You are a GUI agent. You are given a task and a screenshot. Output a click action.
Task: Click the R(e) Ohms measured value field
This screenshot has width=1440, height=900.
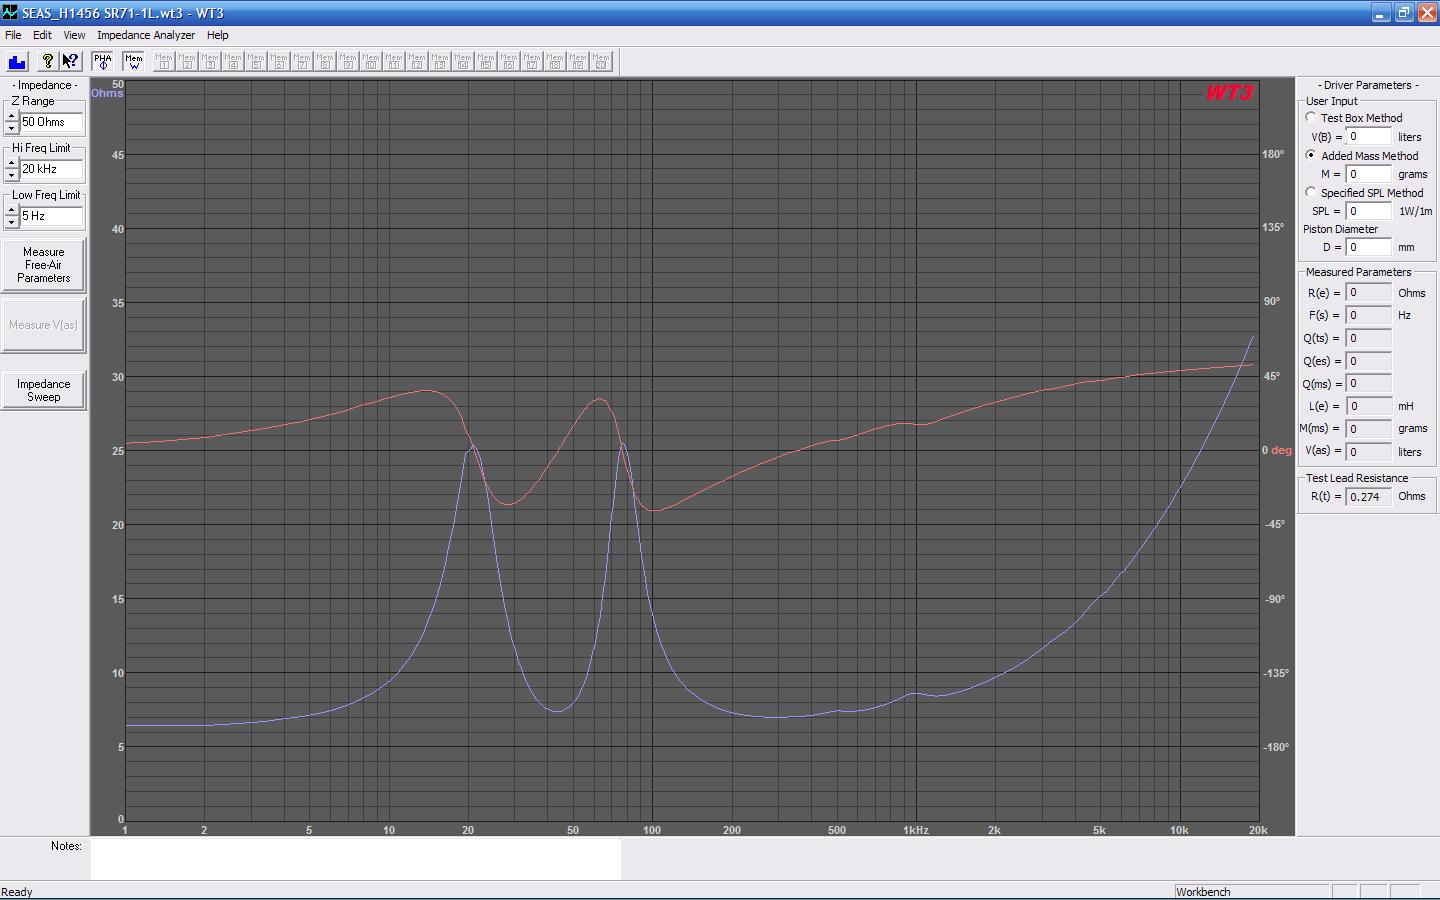(1369, 293)
